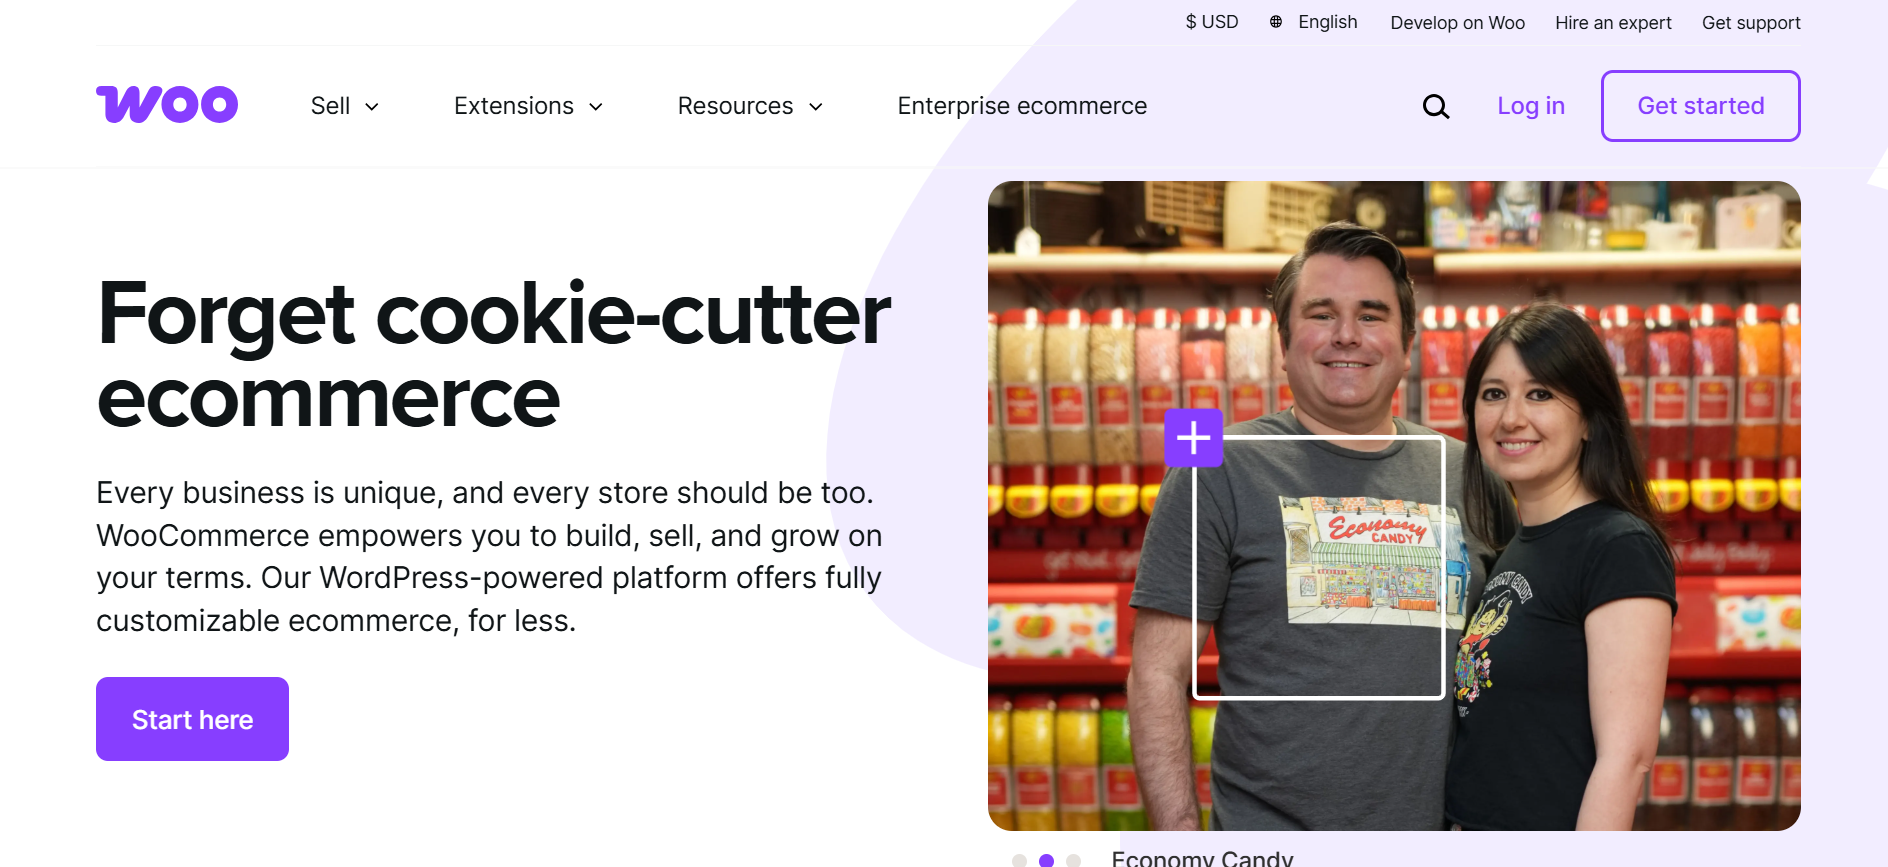Click the Woo logo
This screenshot has width=1888, height=867.
coord(167,105)
